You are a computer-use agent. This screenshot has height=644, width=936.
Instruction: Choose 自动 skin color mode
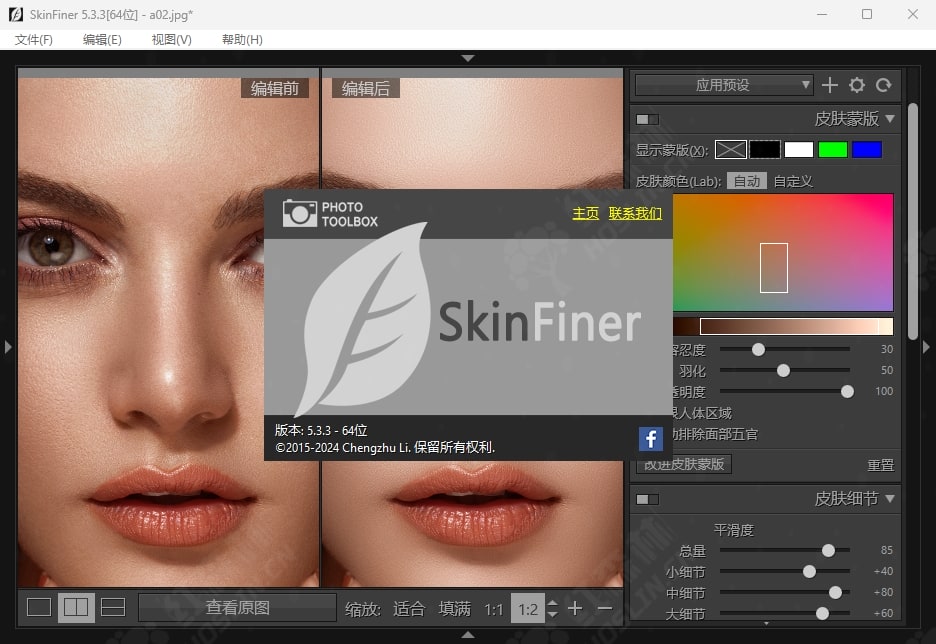747,181
